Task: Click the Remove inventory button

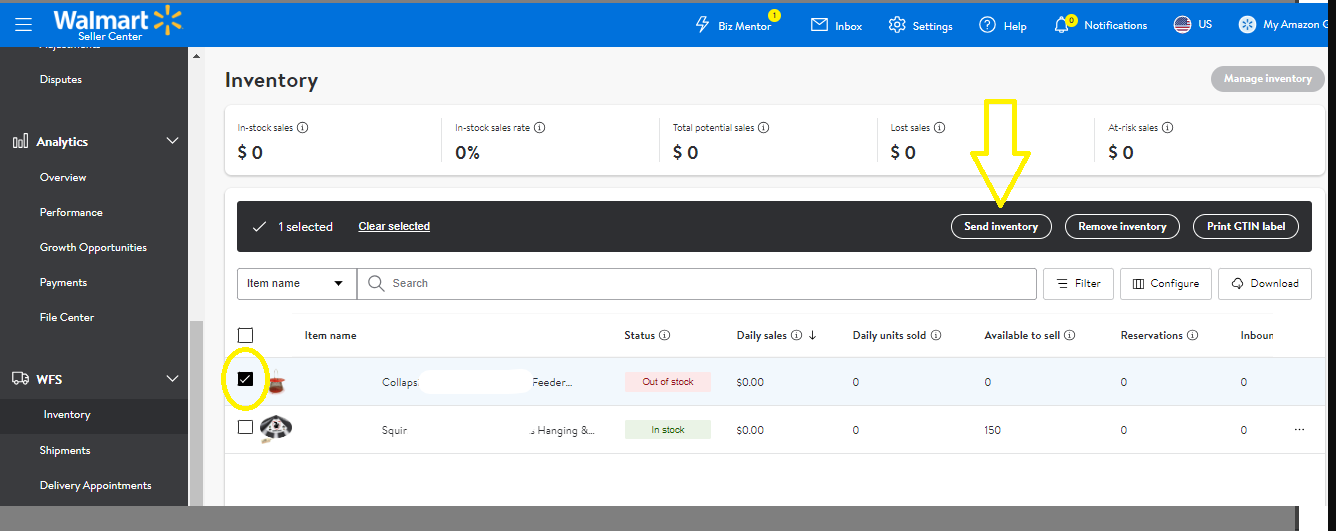Action: click(x=1122, y=227)
